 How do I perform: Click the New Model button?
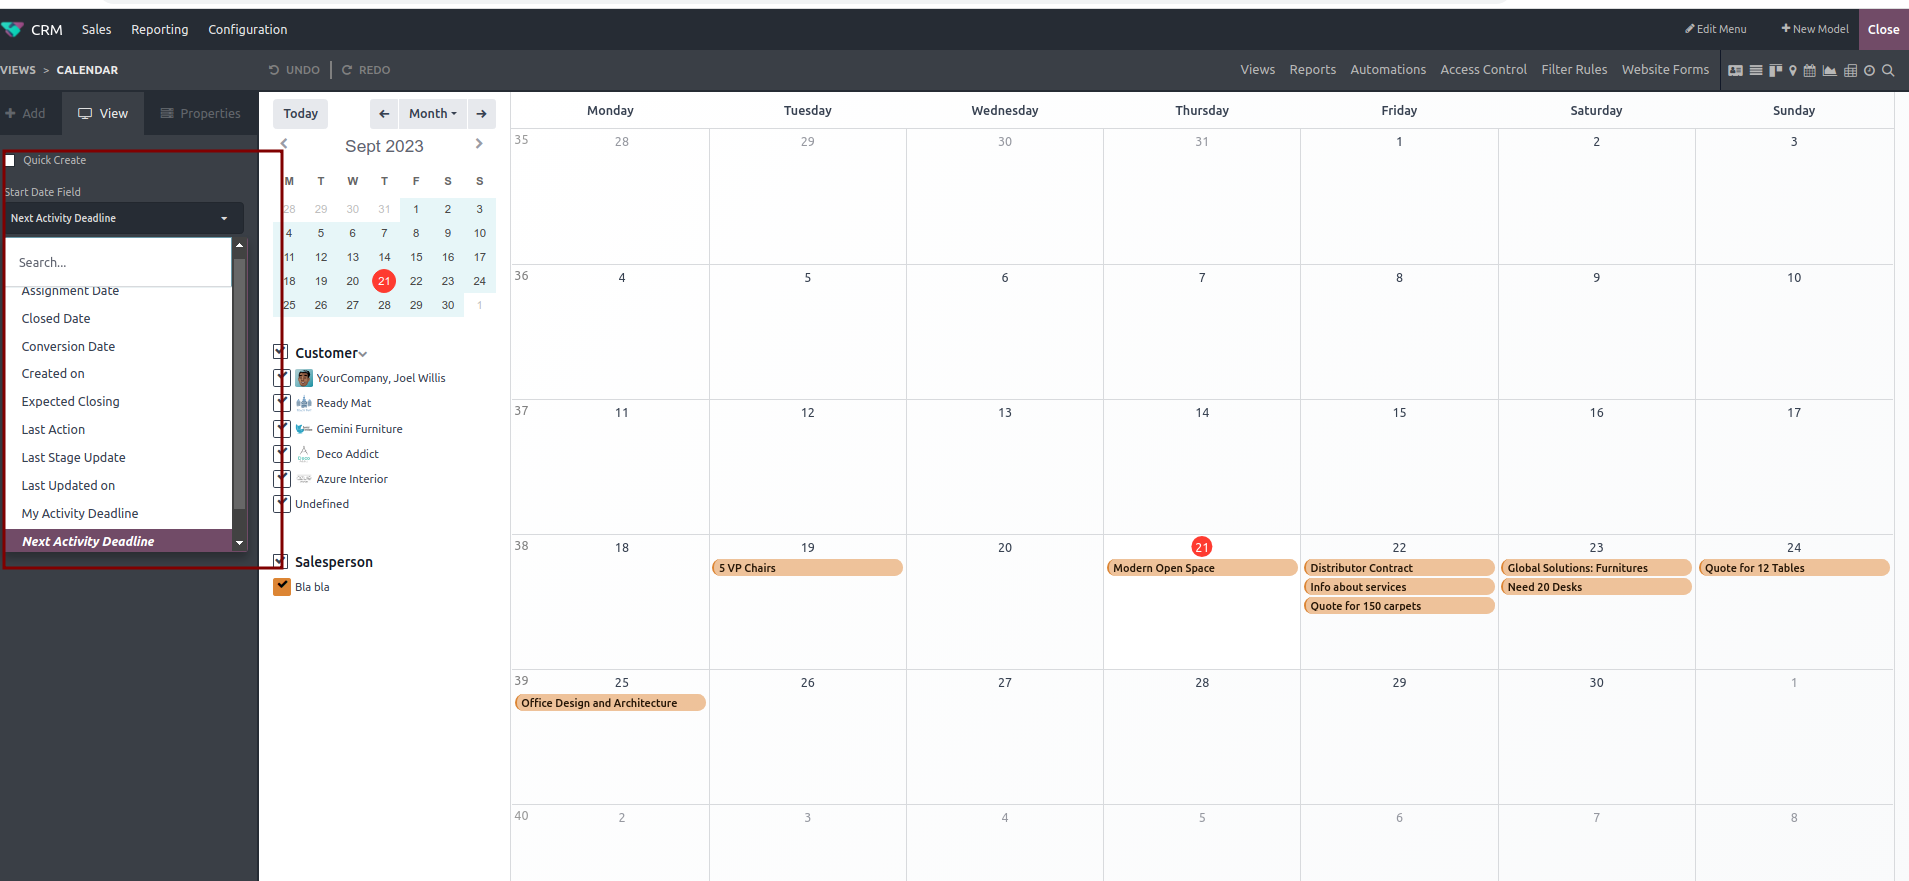[1814, 29]
